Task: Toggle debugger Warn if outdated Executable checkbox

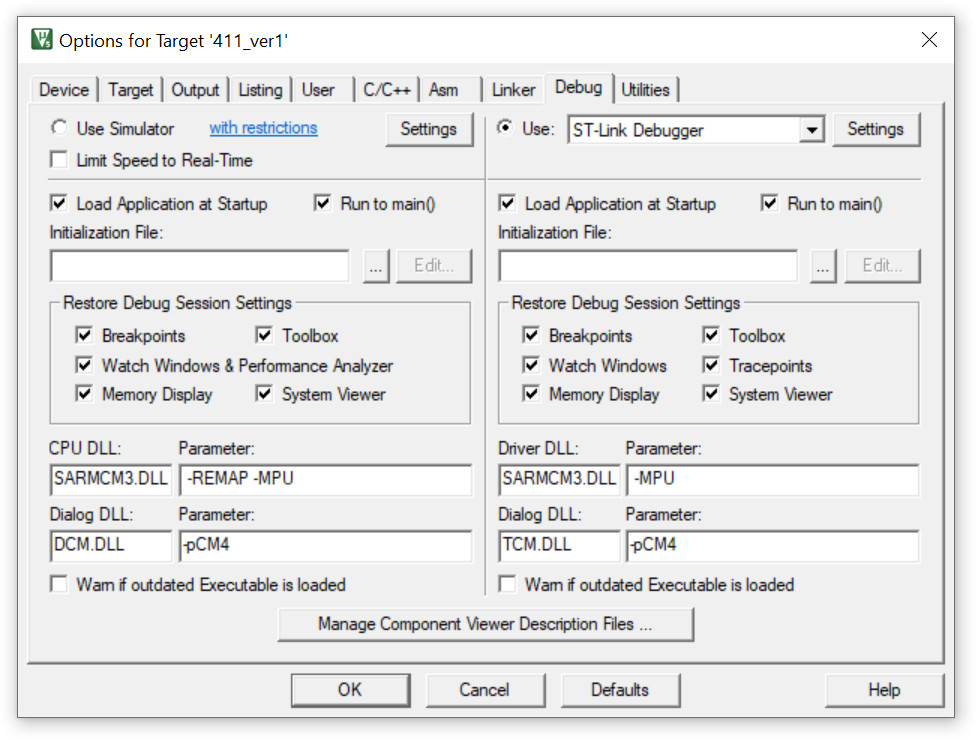Action: (x=507, y=584)
